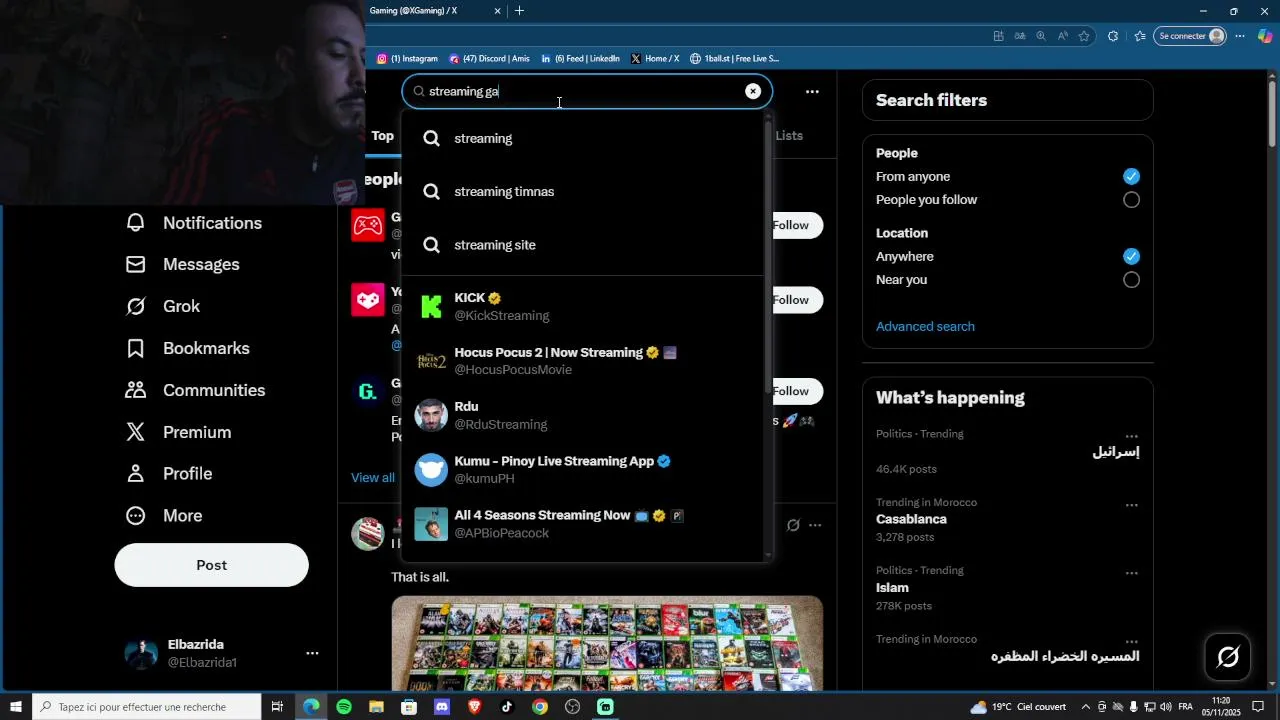Open 1ball.st Free Live bookmark
The height and width of the screenshot is (720, 1280).
click(734, 59)
